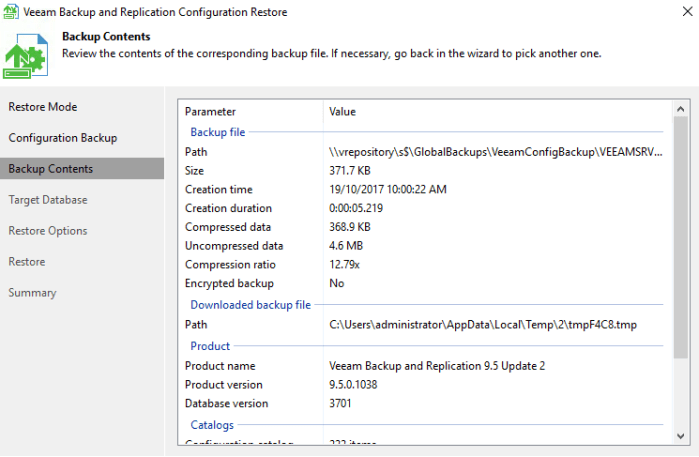Image resolution: width=699 pixels, height=457 pixels.
Task: Open the Summary step
Action: tap(33, 293)
